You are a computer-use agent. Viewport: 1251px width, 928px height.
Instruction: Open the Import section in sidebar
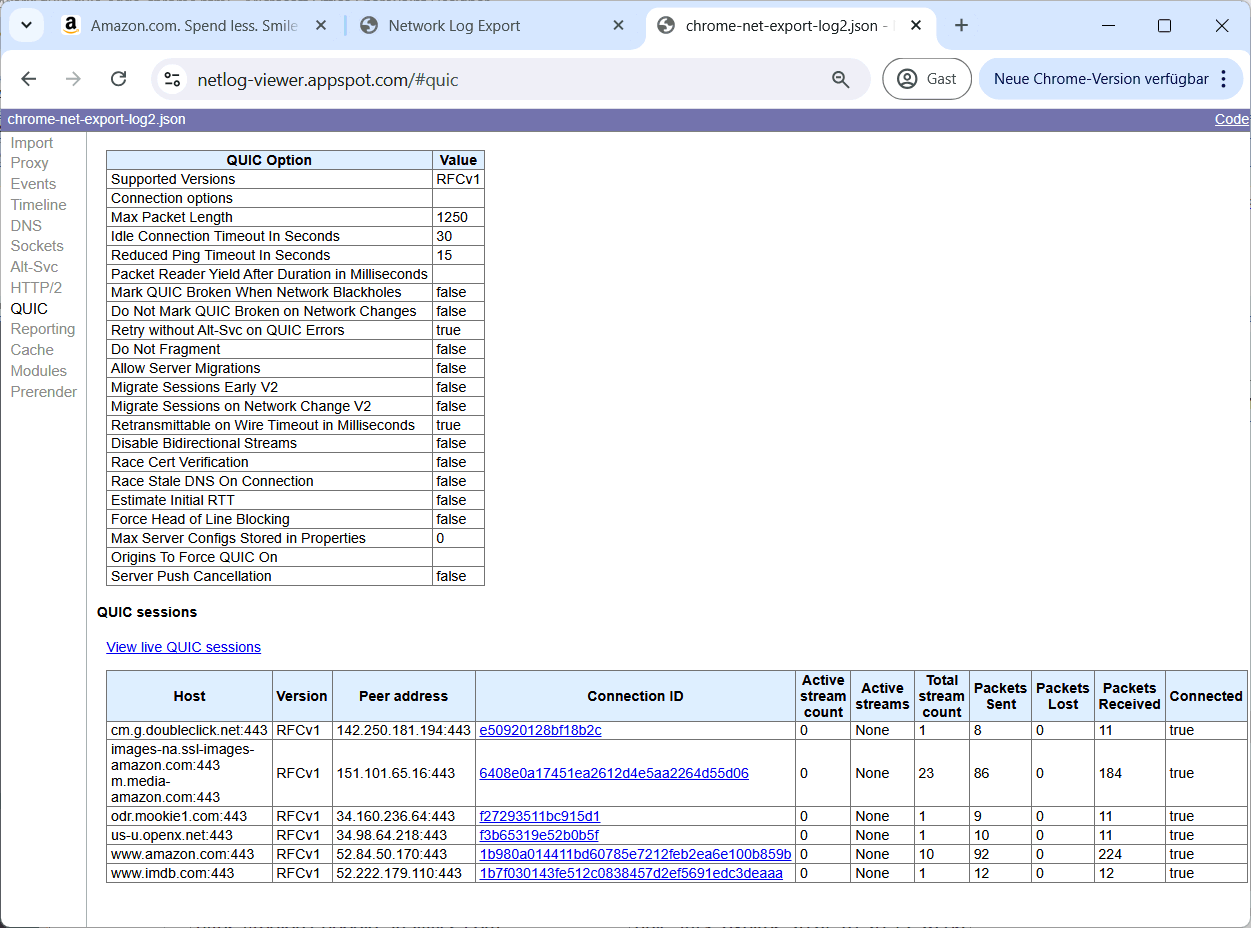[32, 143]
